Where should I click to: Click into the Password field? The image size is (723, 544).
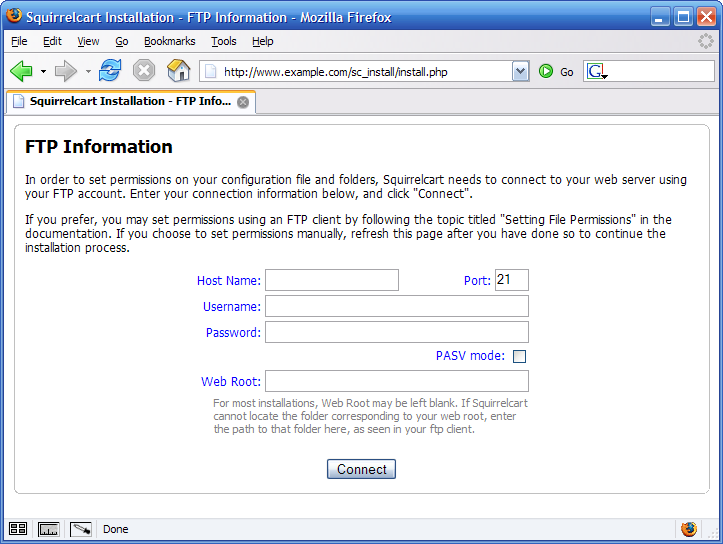[x=396, y=332]
